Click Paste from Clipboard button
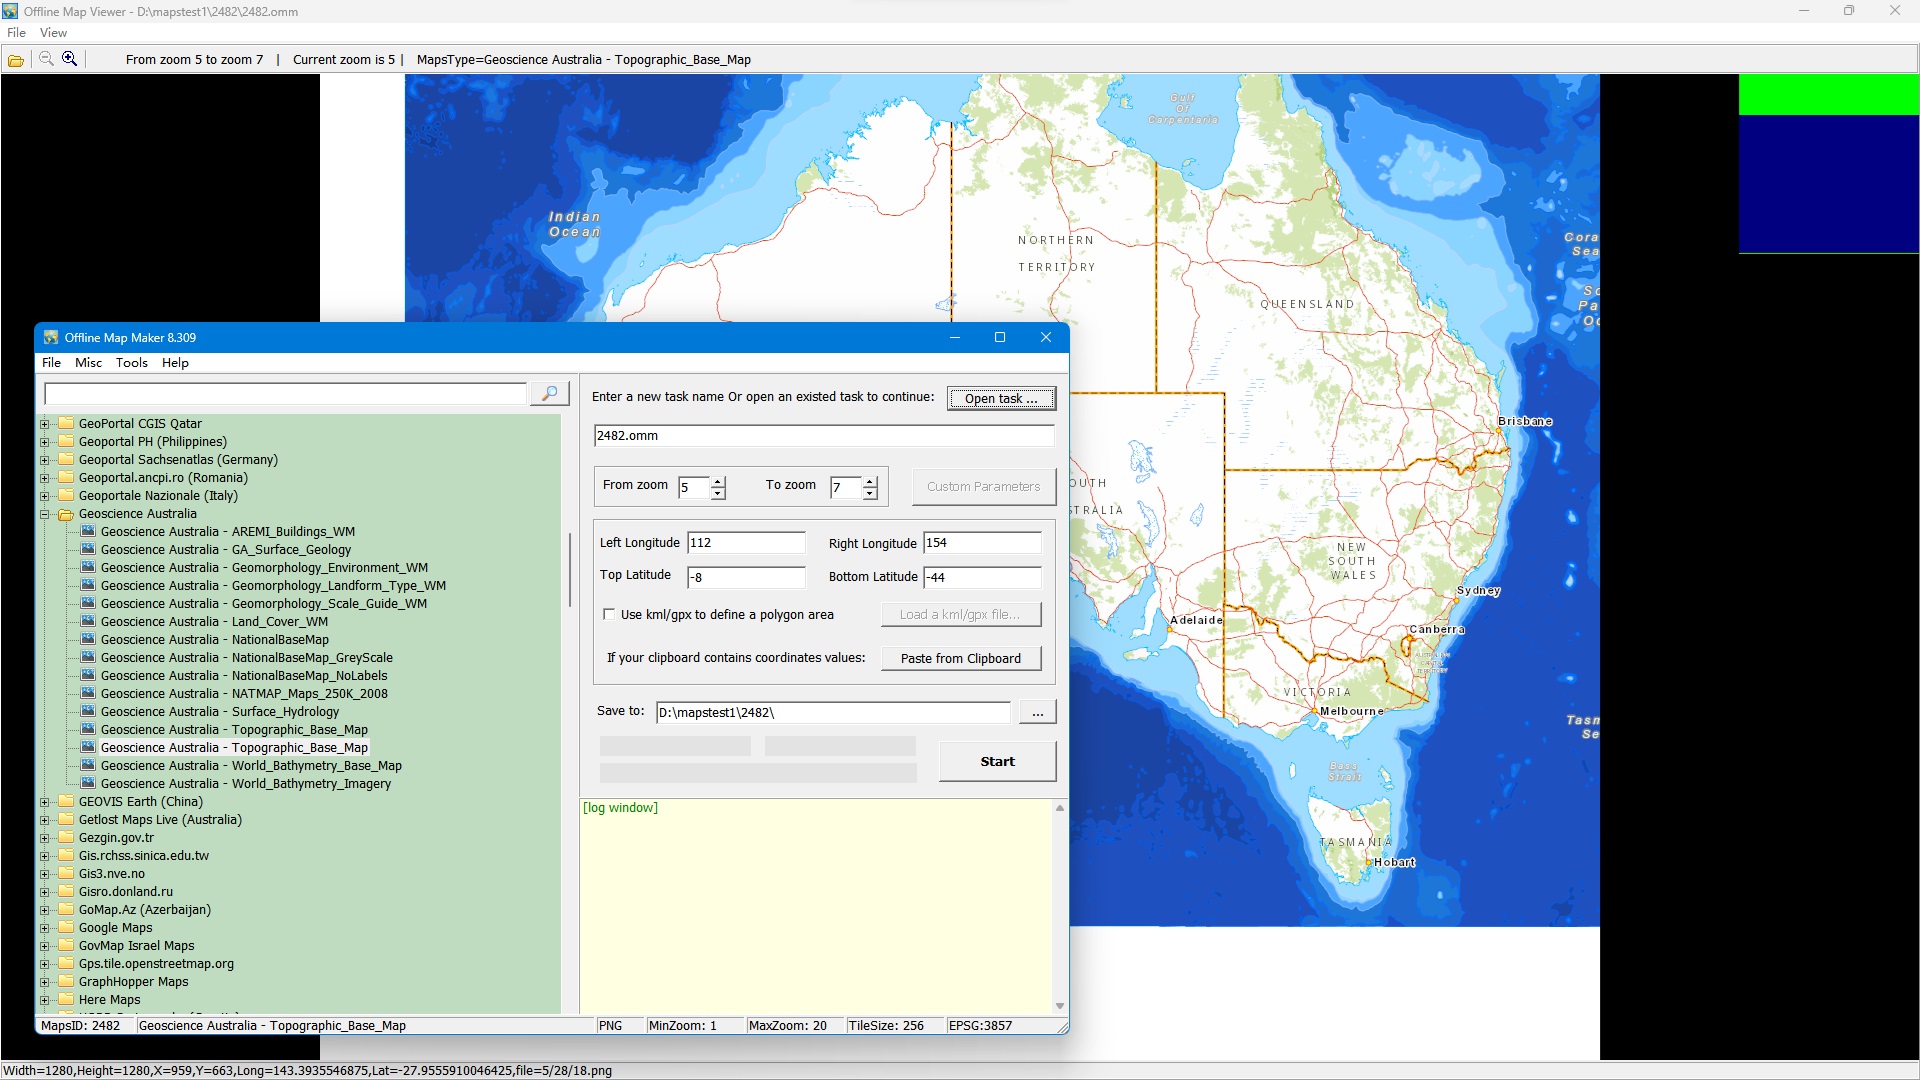This screenshot has width=1920, height=1080. point(961,658)
